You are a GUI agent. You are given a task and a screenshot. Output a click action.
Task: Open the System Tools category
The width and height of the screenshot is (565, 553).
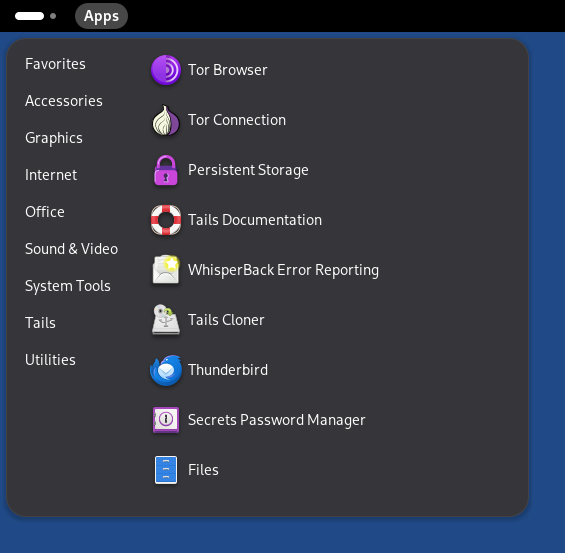(68, 286)
